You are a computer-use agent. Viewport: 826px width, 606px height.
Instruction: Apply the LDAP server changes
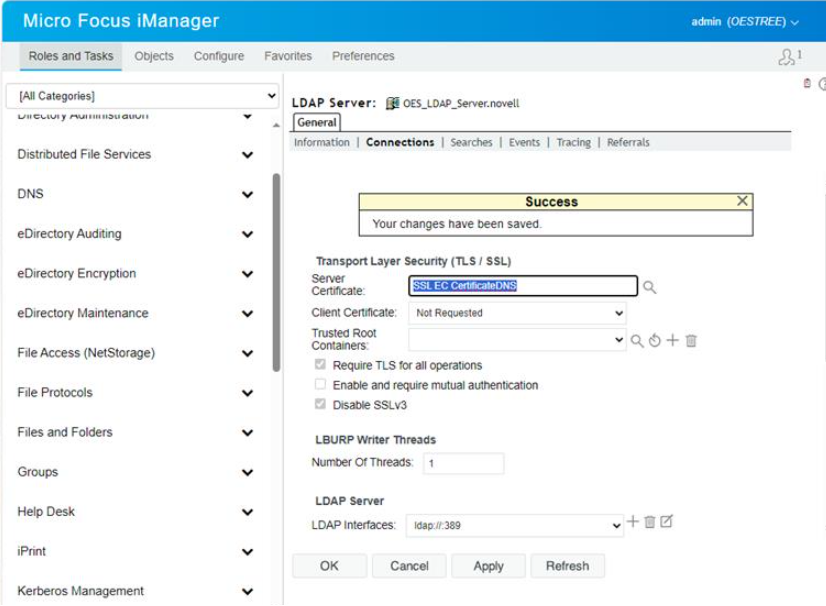pos(488,565)
